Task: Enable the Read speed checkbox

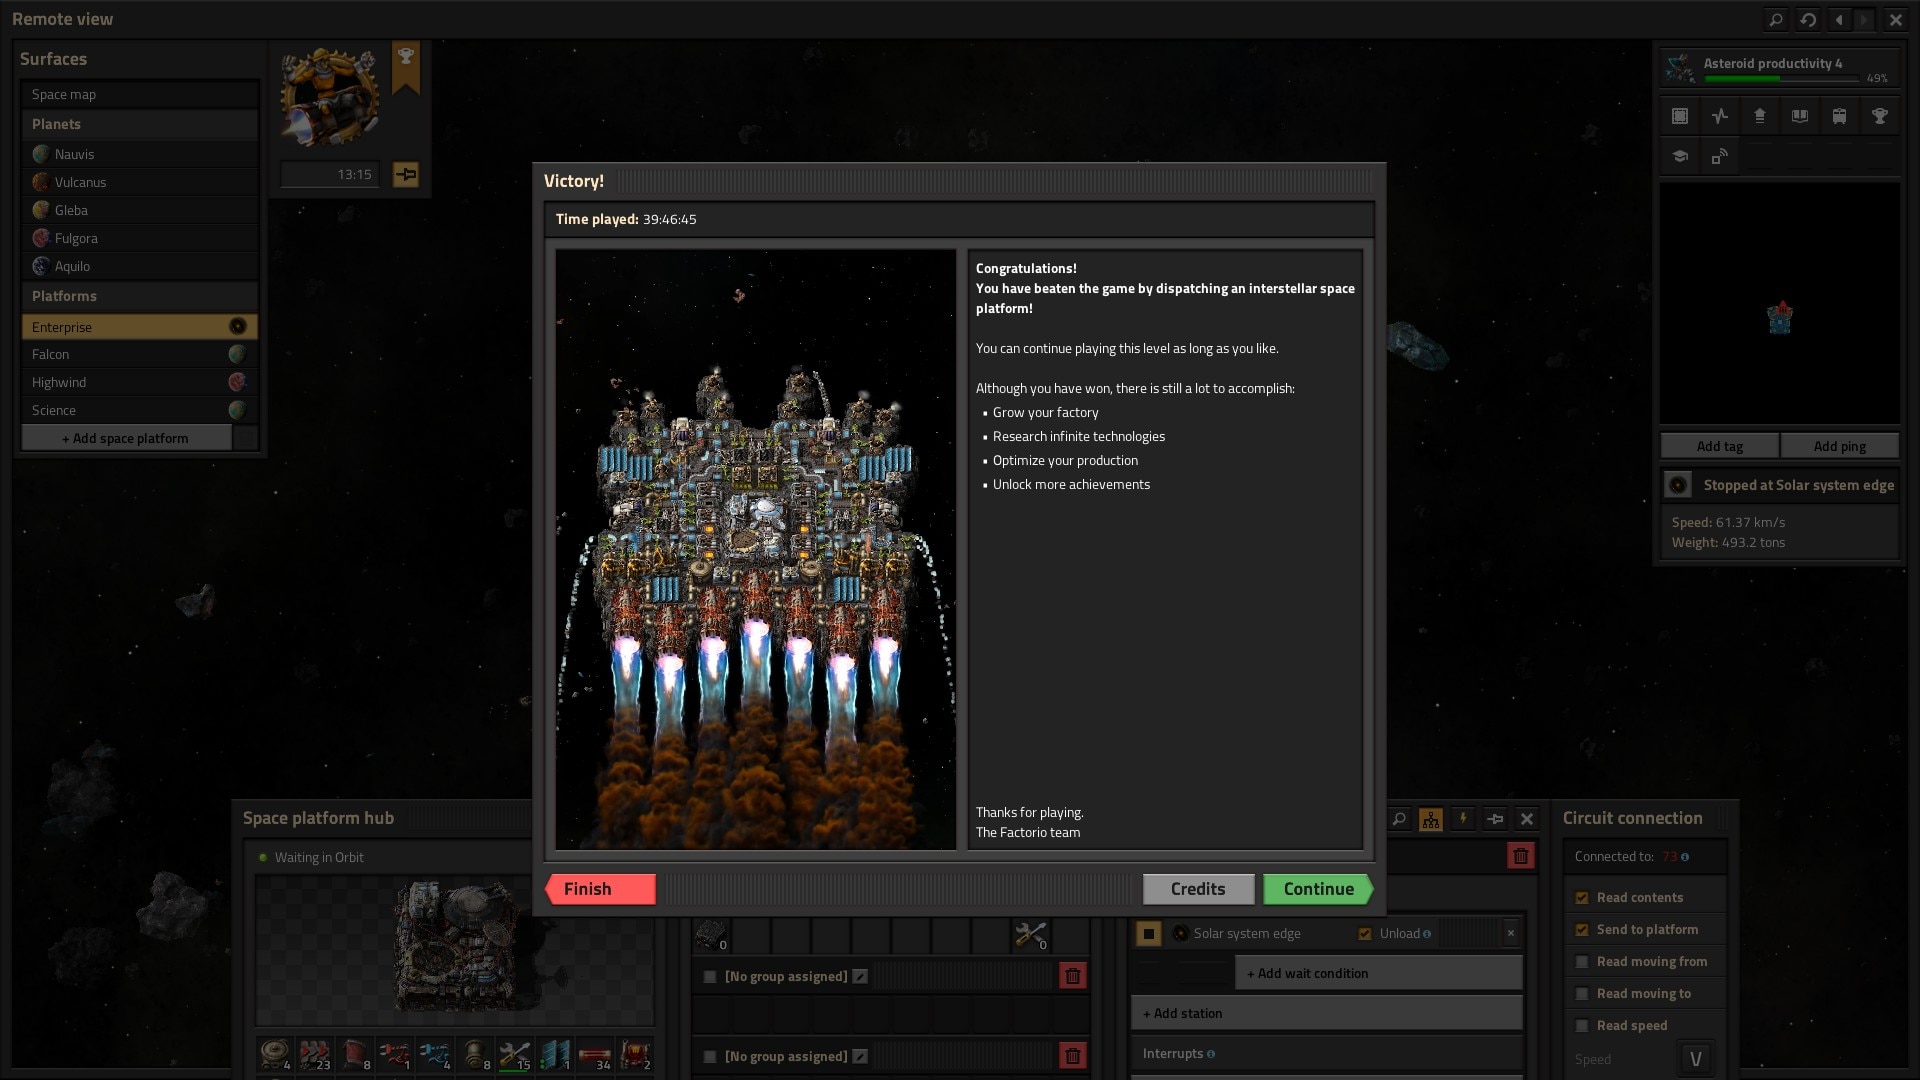Action: (1582, 1026)
